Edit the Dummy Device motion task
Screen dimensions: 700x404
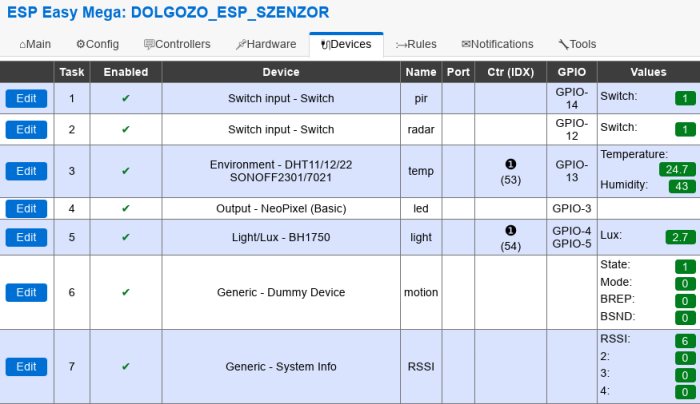click(x=26, y=292)
